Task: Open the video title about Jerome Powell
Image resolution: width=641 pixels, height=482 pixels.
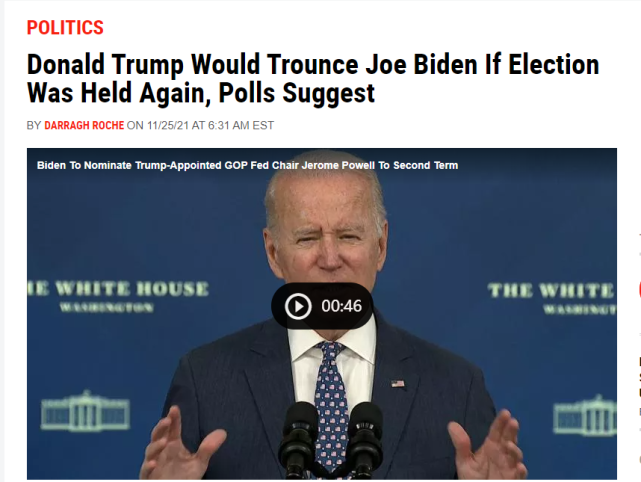Action: point(247,165)
